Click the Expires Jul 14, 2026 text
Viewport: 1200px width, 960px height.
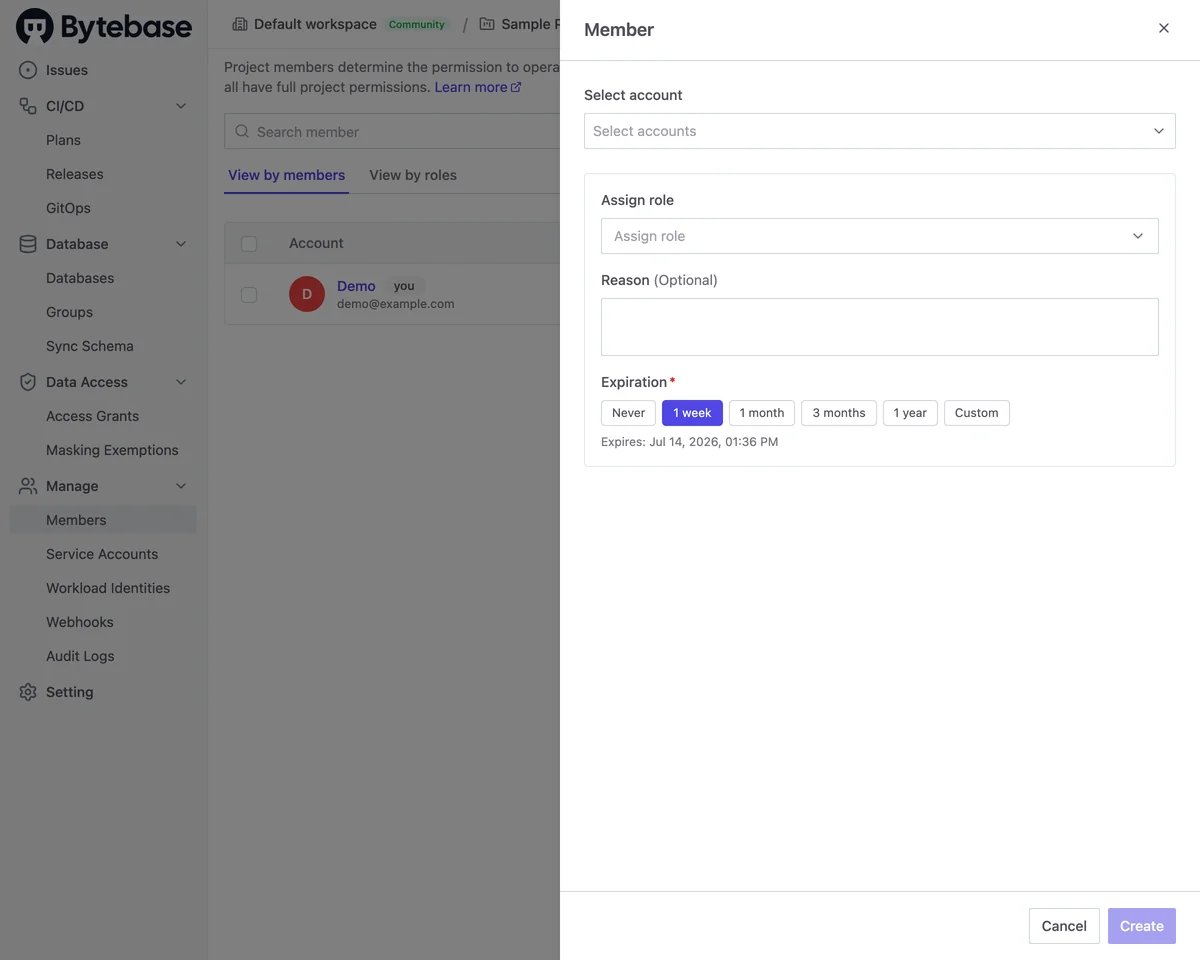(690, 442)
